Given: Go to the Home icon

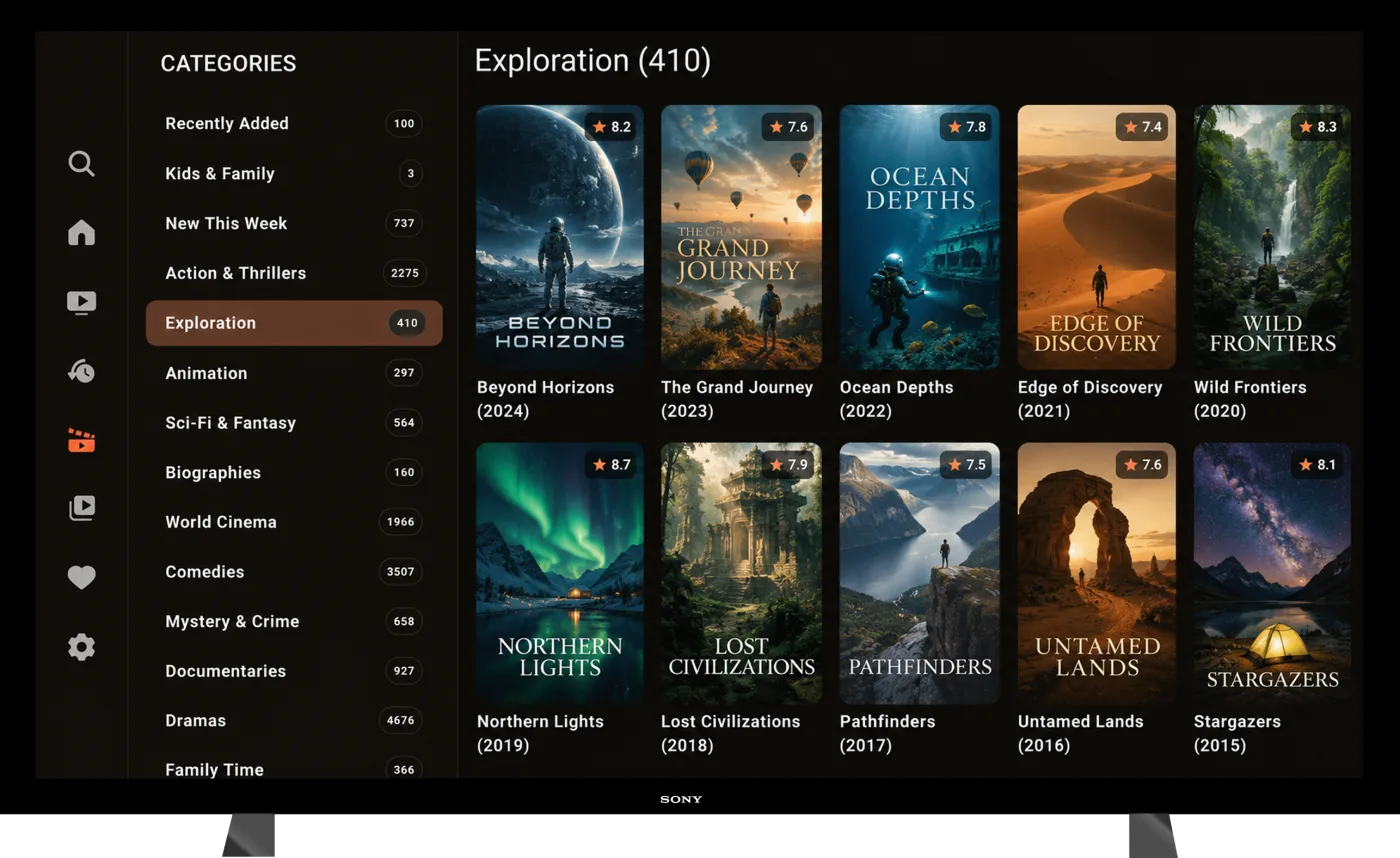Looking at the screenshot, I should 82,233.
